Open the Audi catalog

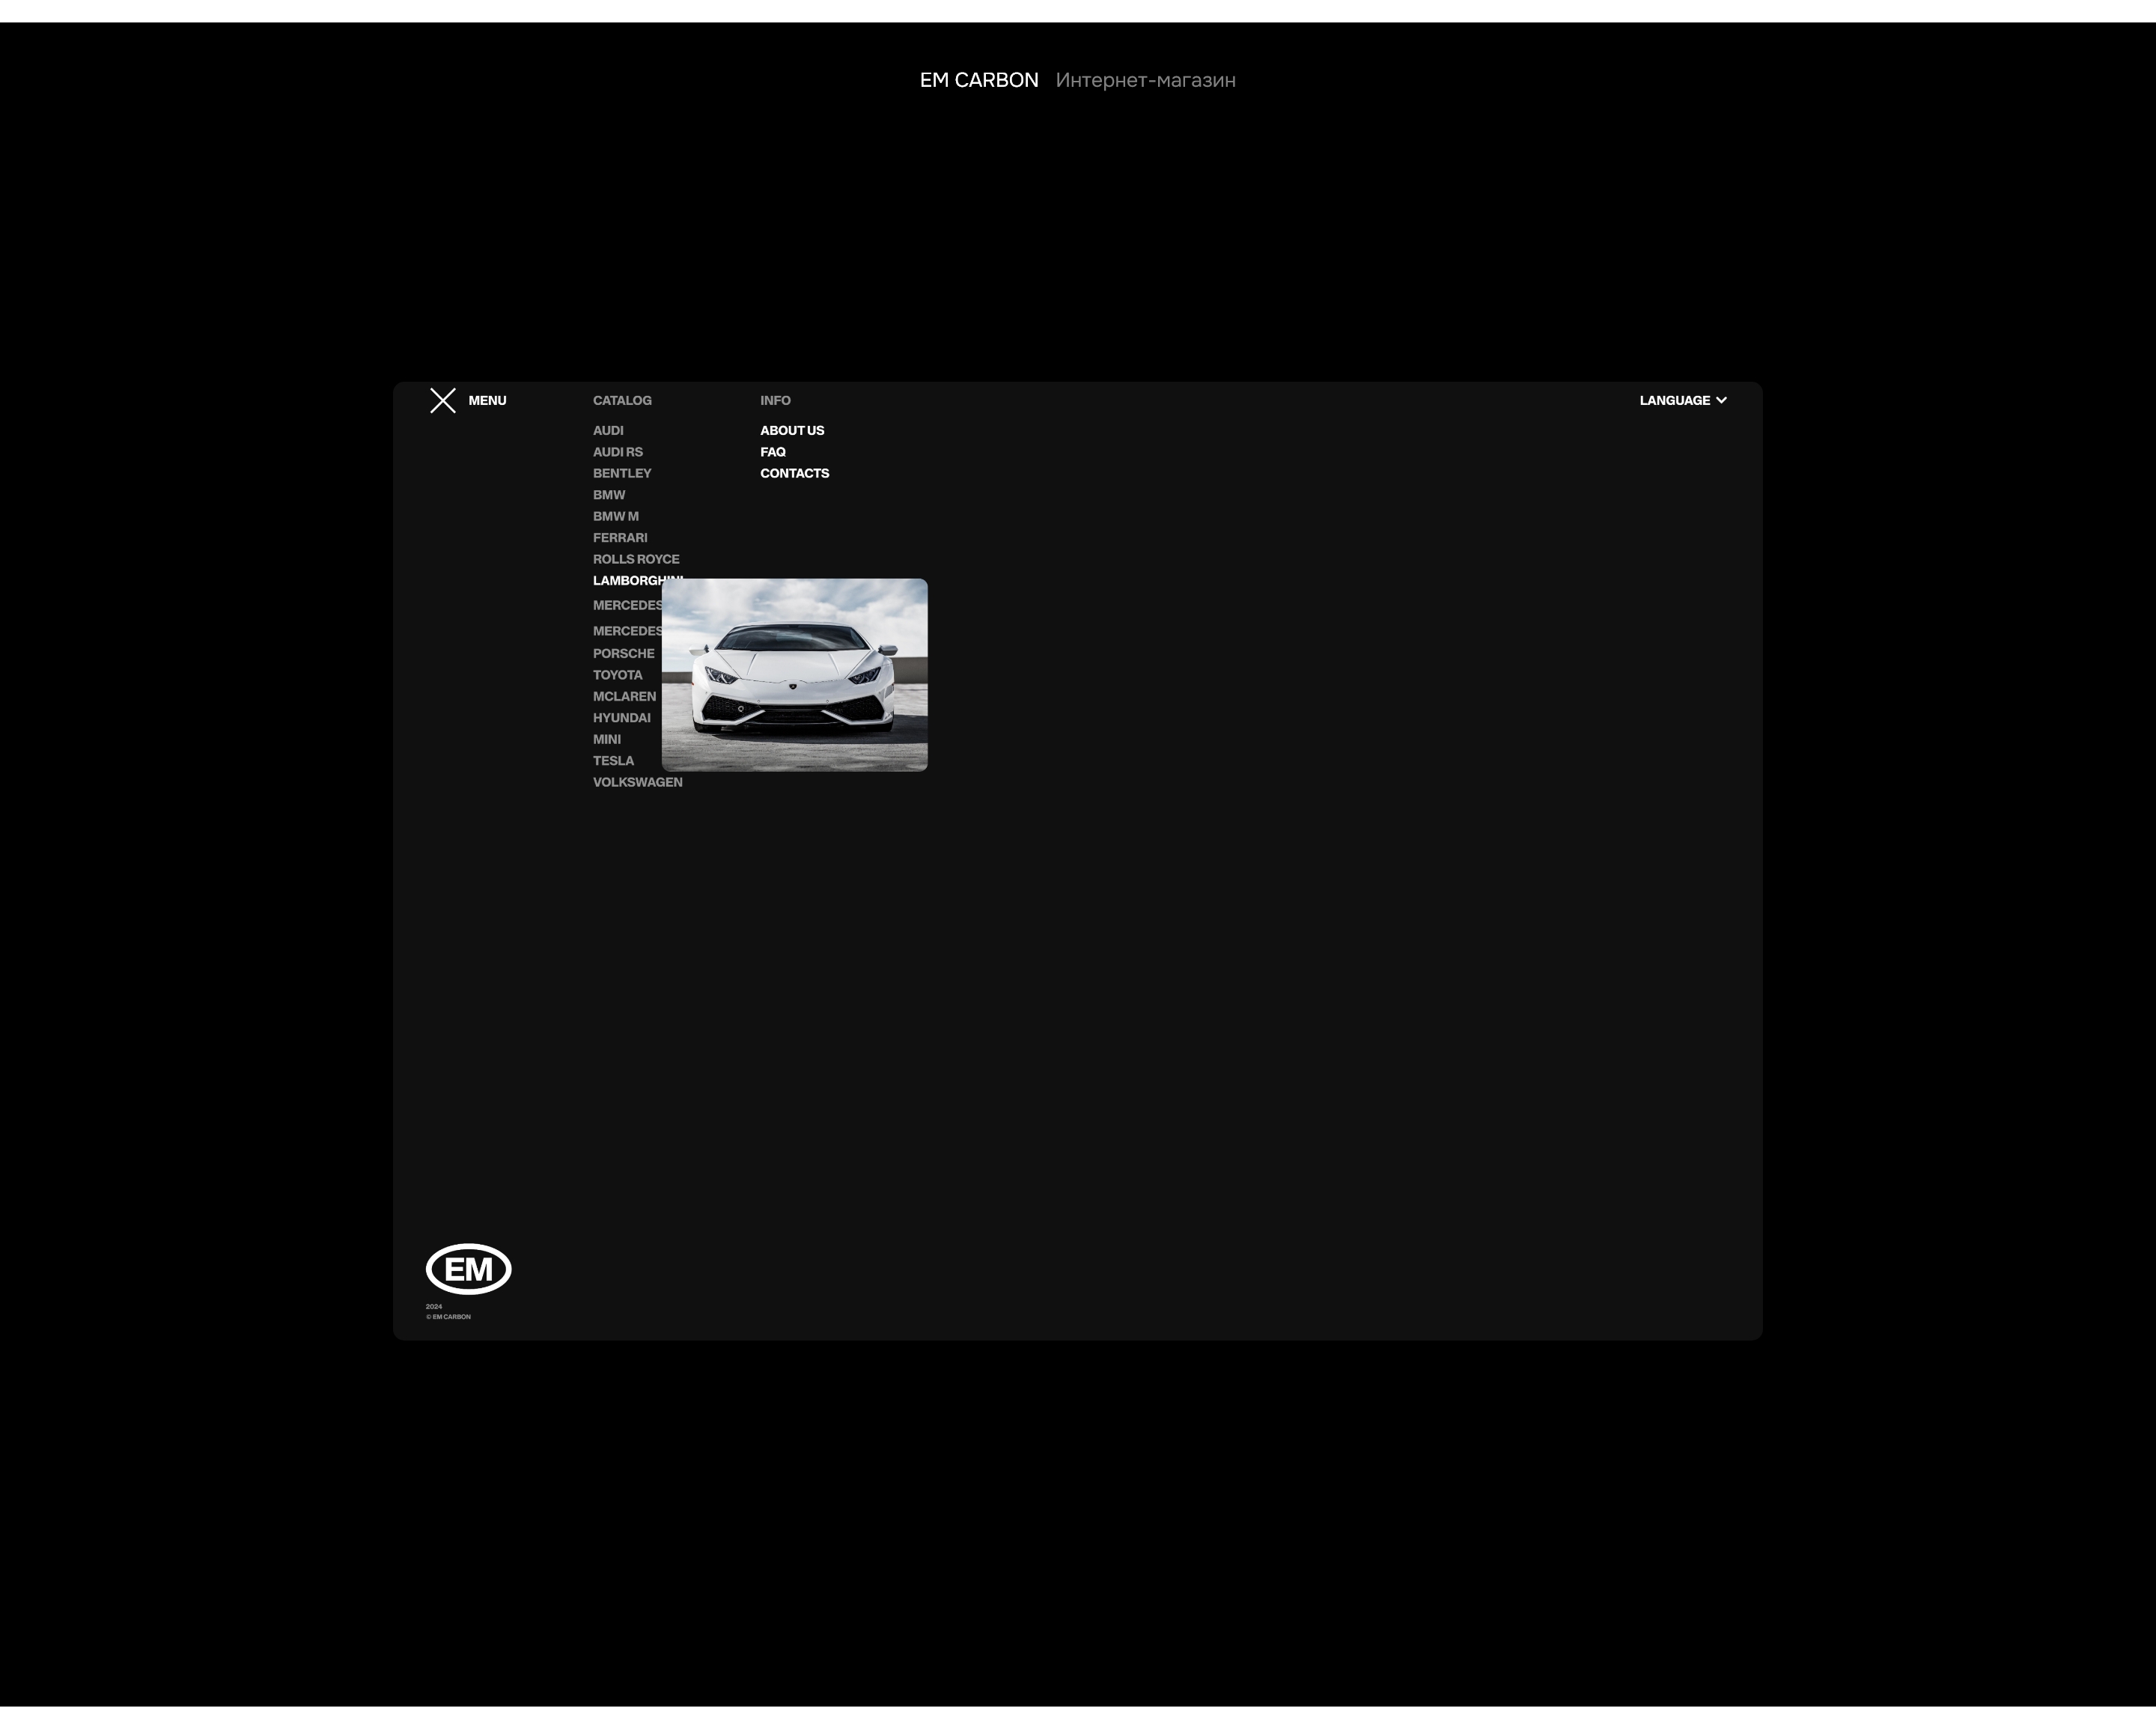click(608, 430)
